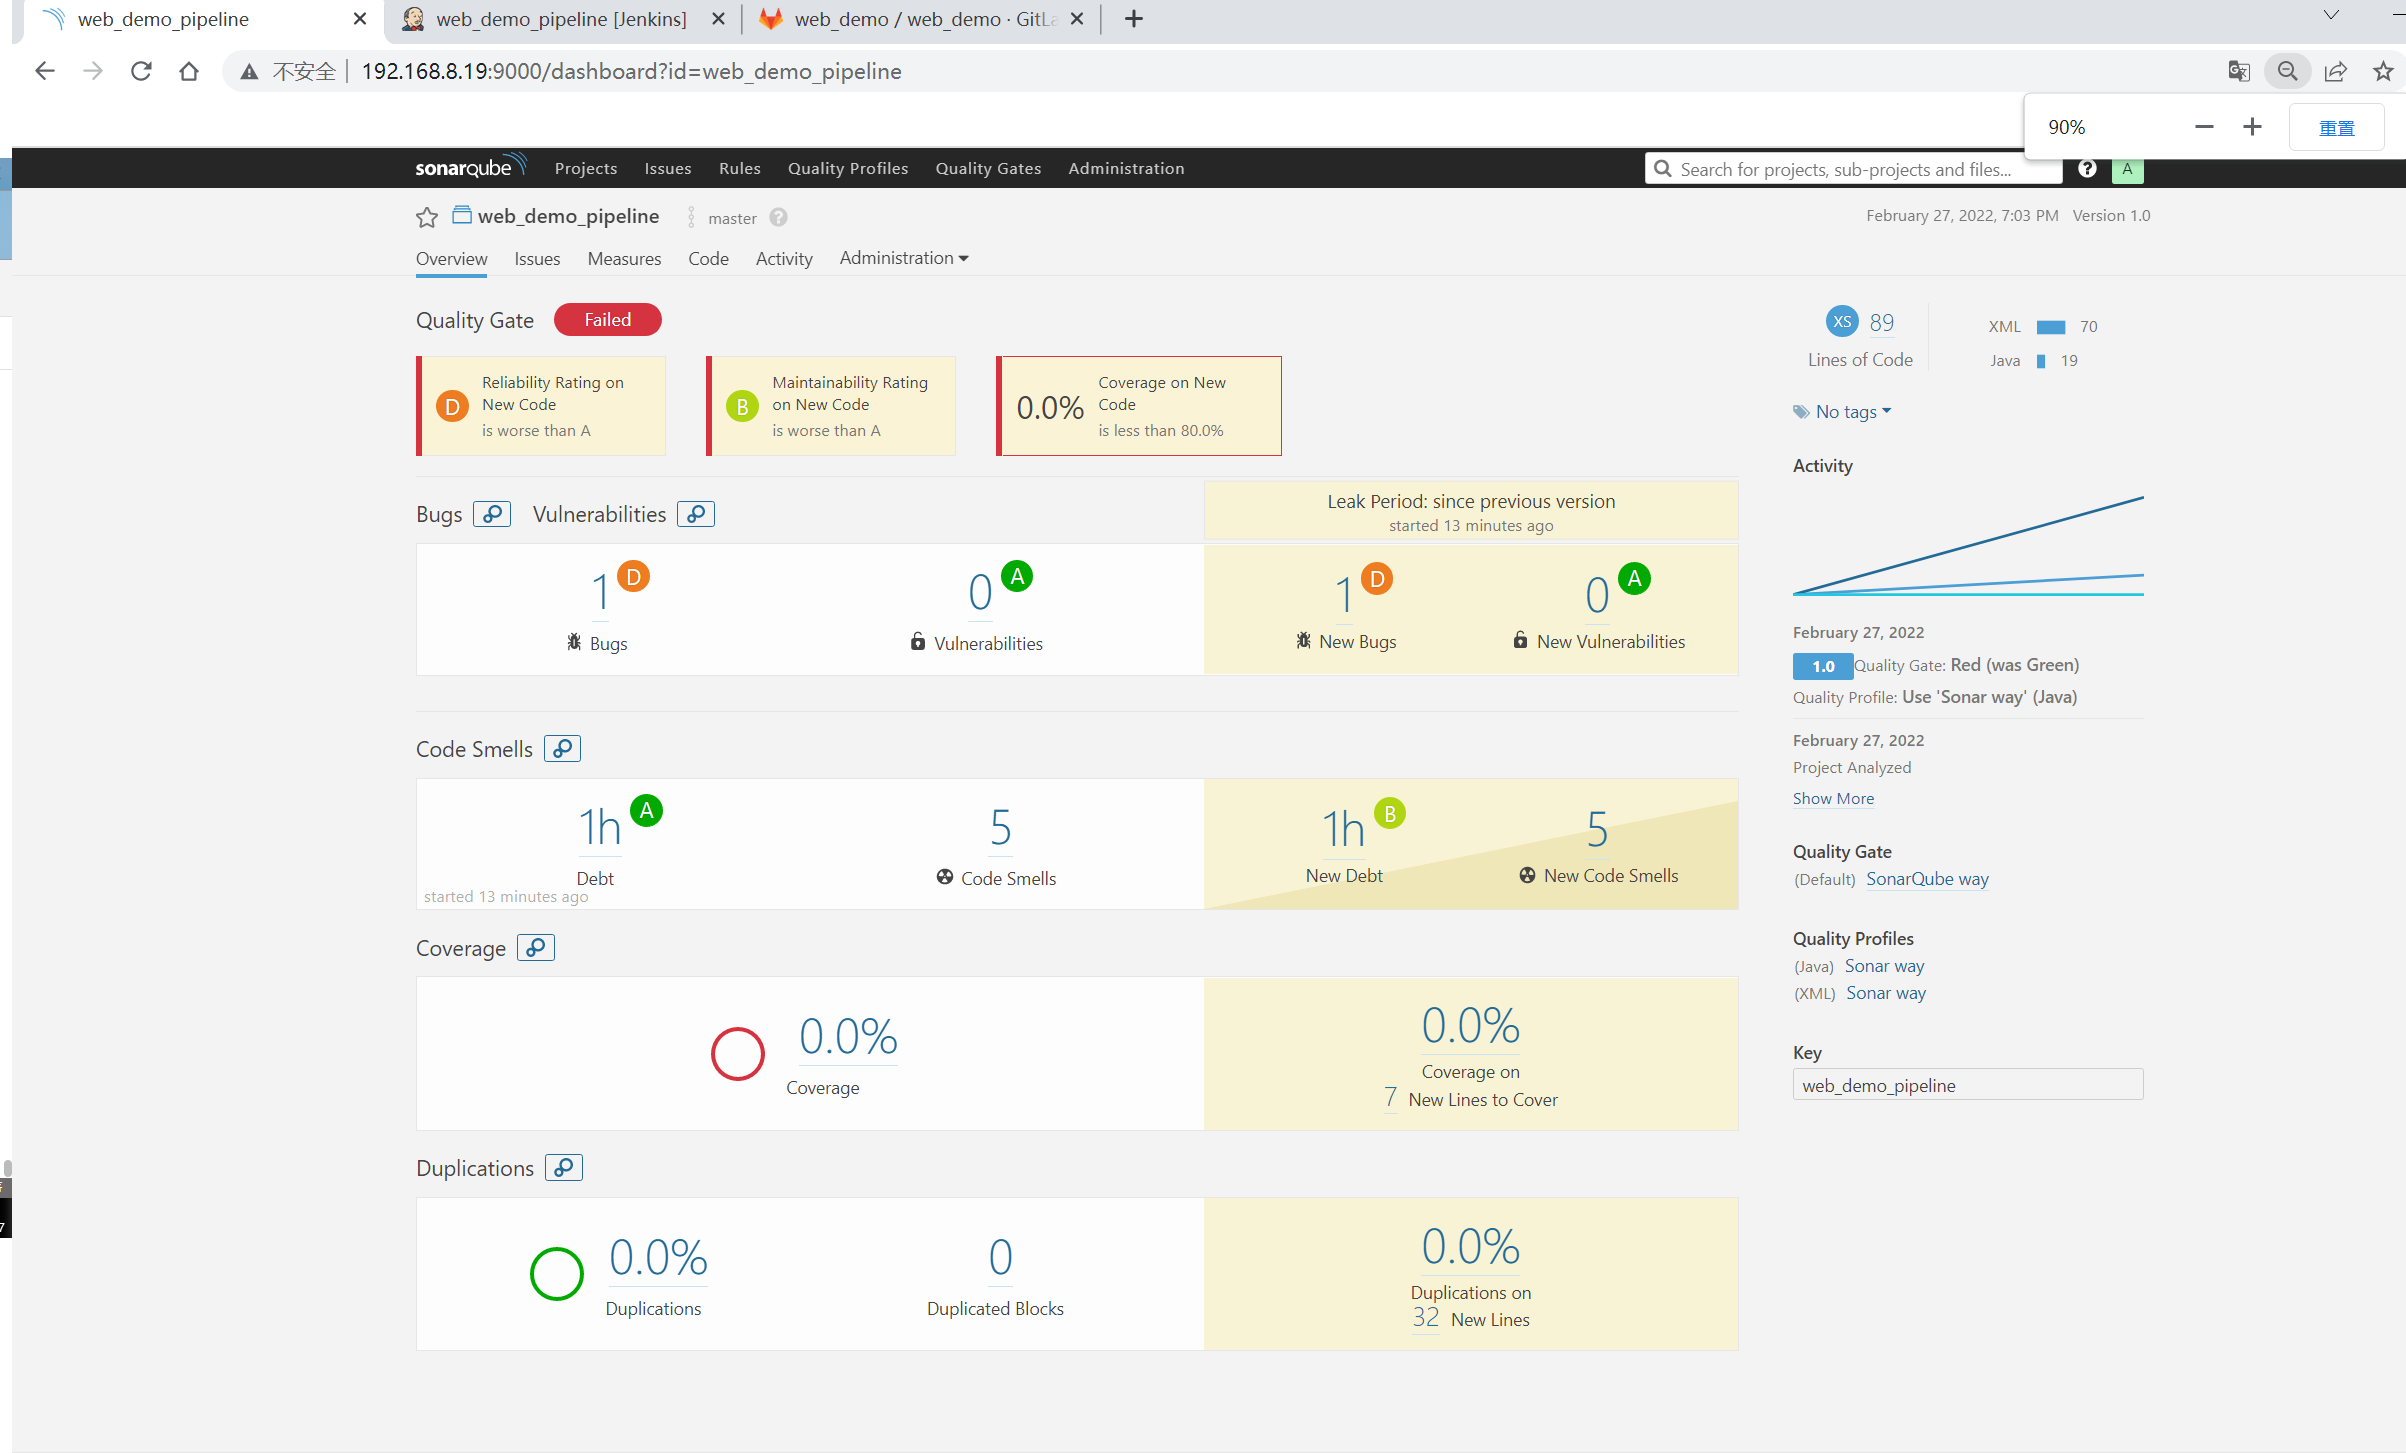Click the translate page icon in address bar
Screen dimensions: 2406x1453
(2239, 71)
